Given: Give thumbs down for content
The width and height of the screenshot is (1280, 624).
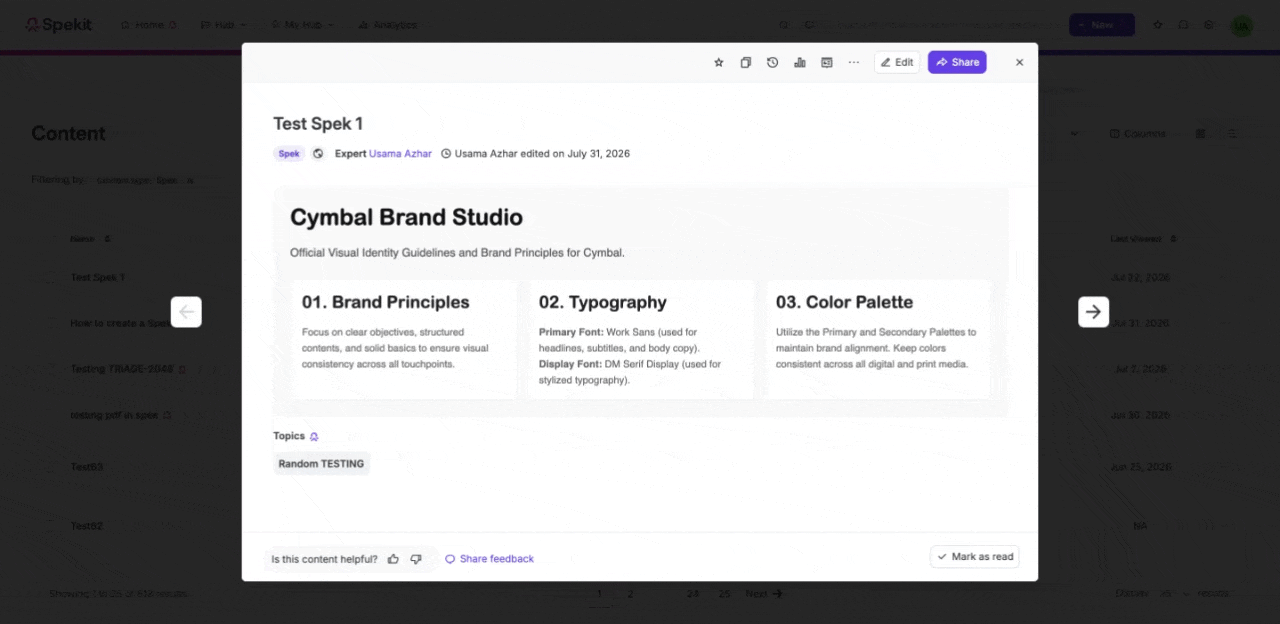Looking at the screenshot, I should 416,559.
